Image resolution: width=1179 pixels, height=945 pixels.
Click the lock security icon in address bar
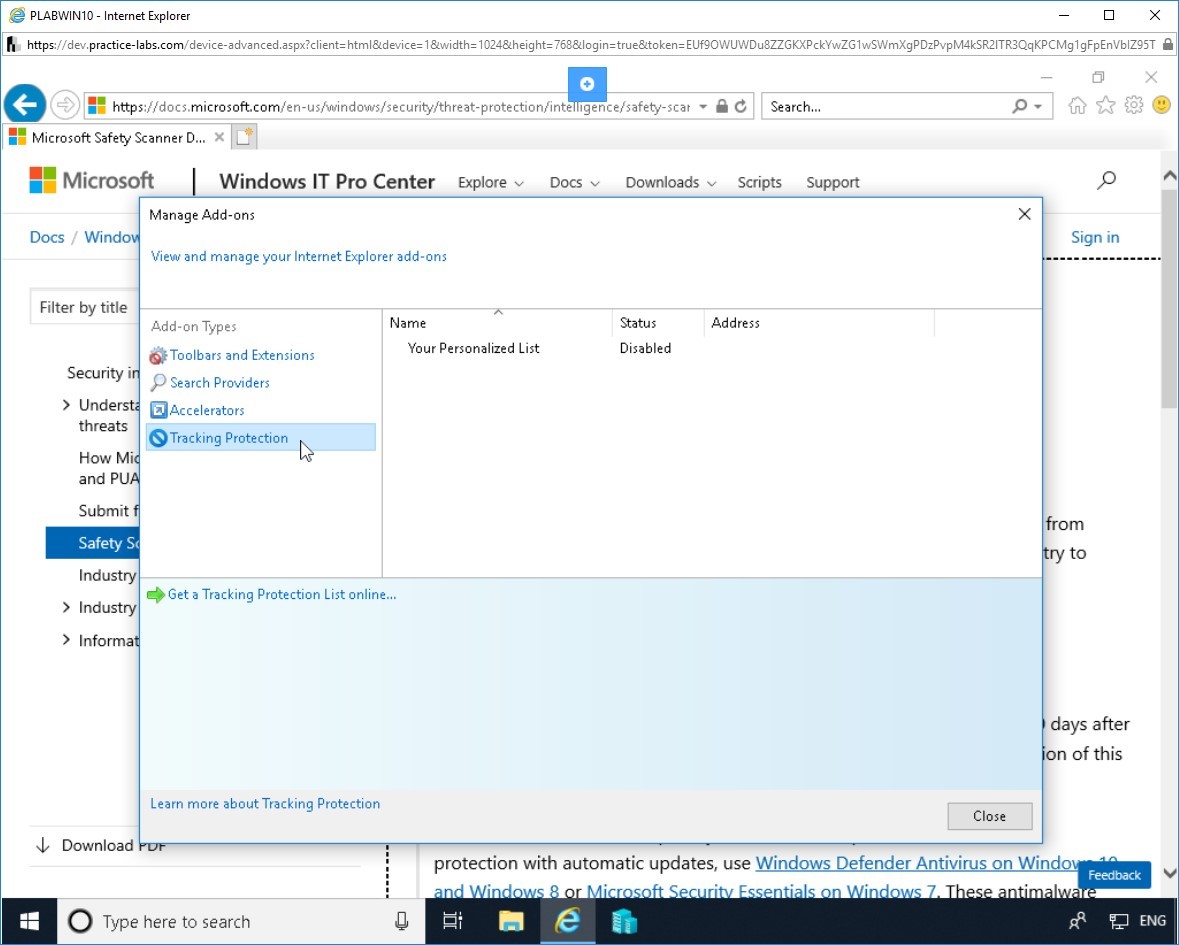point(722,106)
